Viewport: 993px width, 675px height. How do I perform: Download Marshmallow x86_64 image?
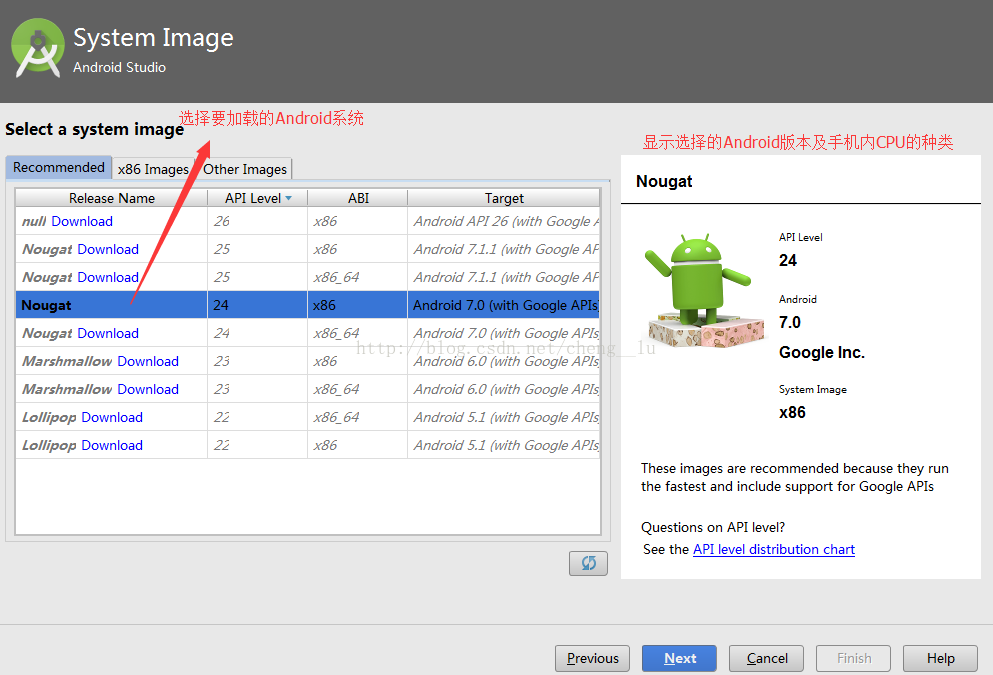tap(148, 389)
